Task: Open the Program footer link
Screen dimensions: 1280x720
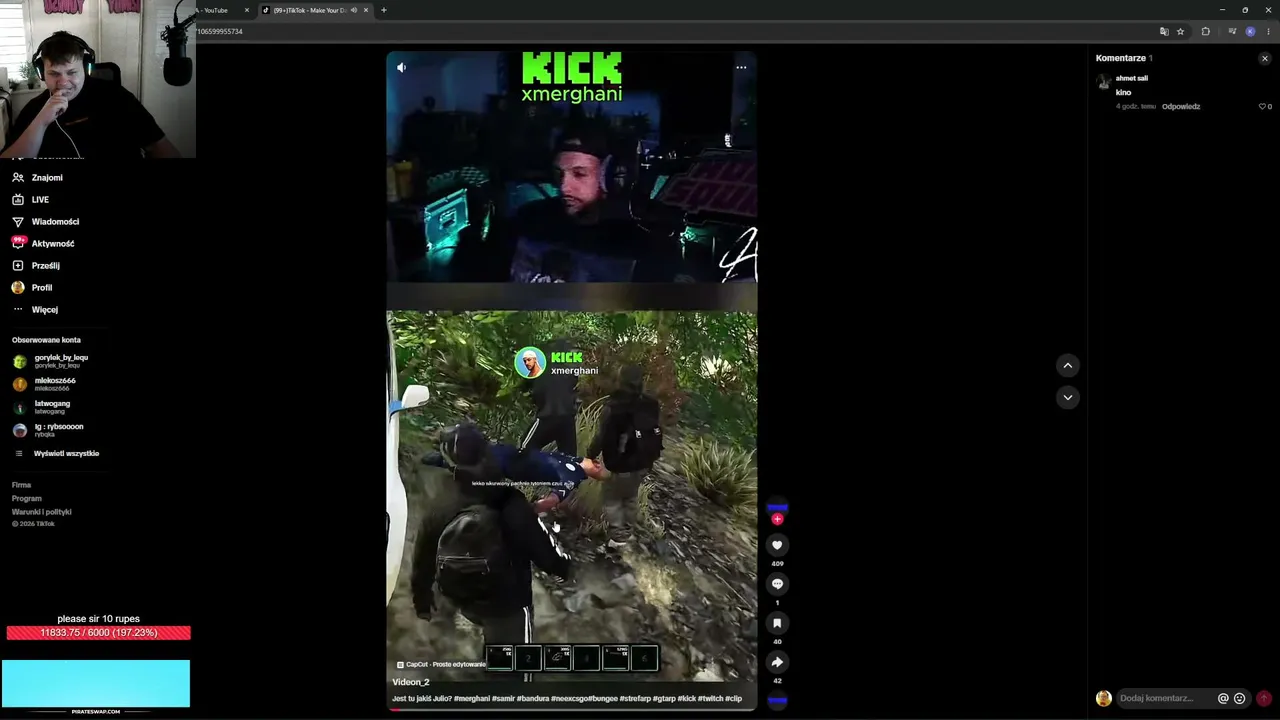Action: point(27,498)
